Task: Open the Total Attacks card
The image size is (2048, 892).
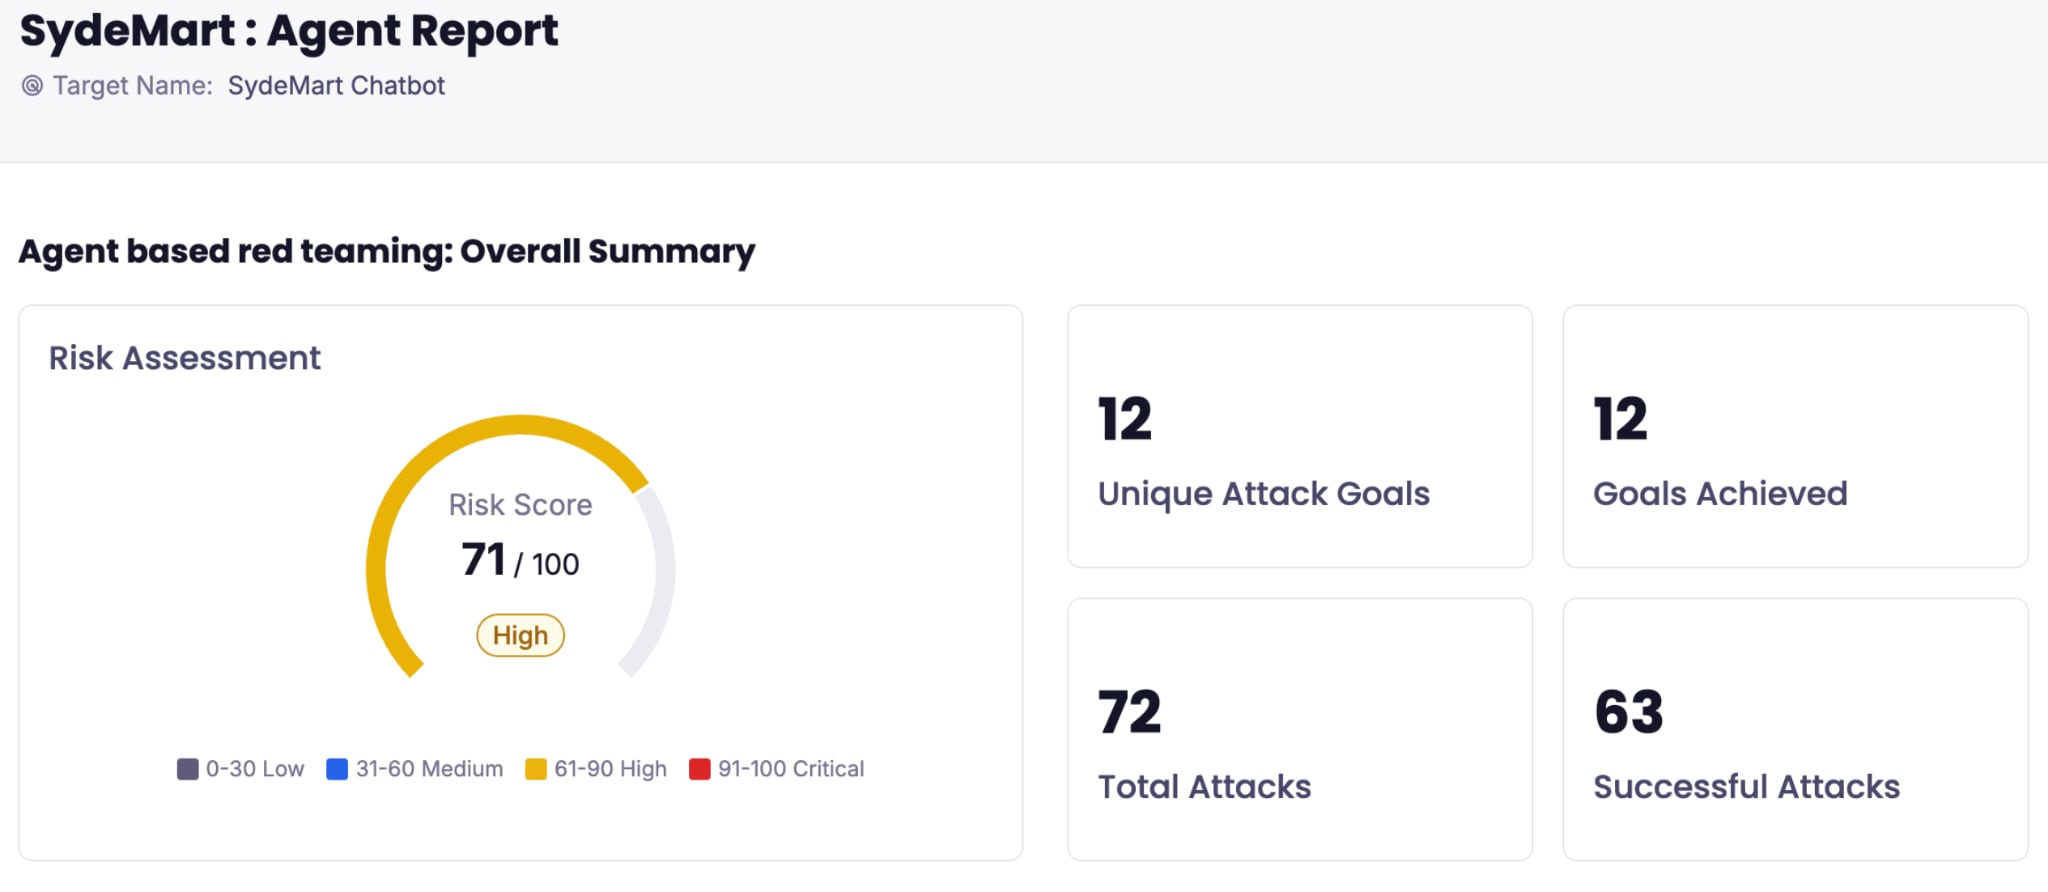Action: tap(1299, 729)
